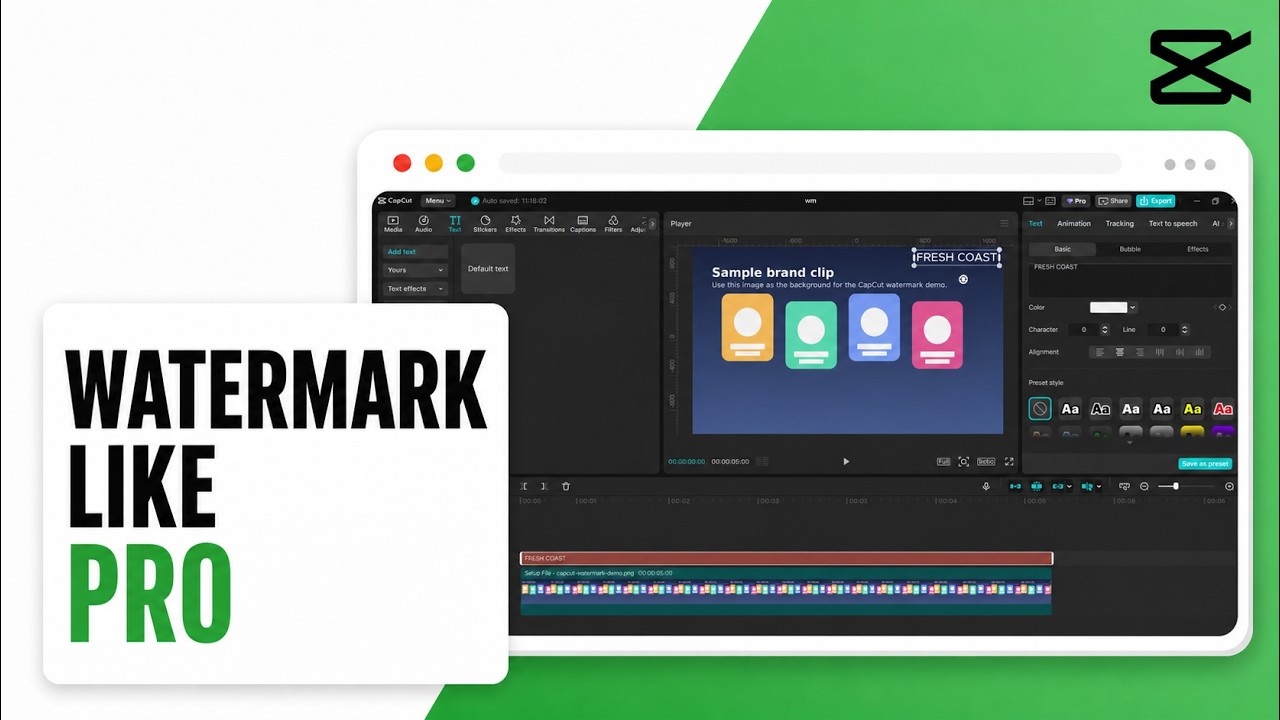Enter fullscreen player with expand icon
The height and width of the screenshot is (720, 1280).
pyautogui.click(x=1009, y=461)
